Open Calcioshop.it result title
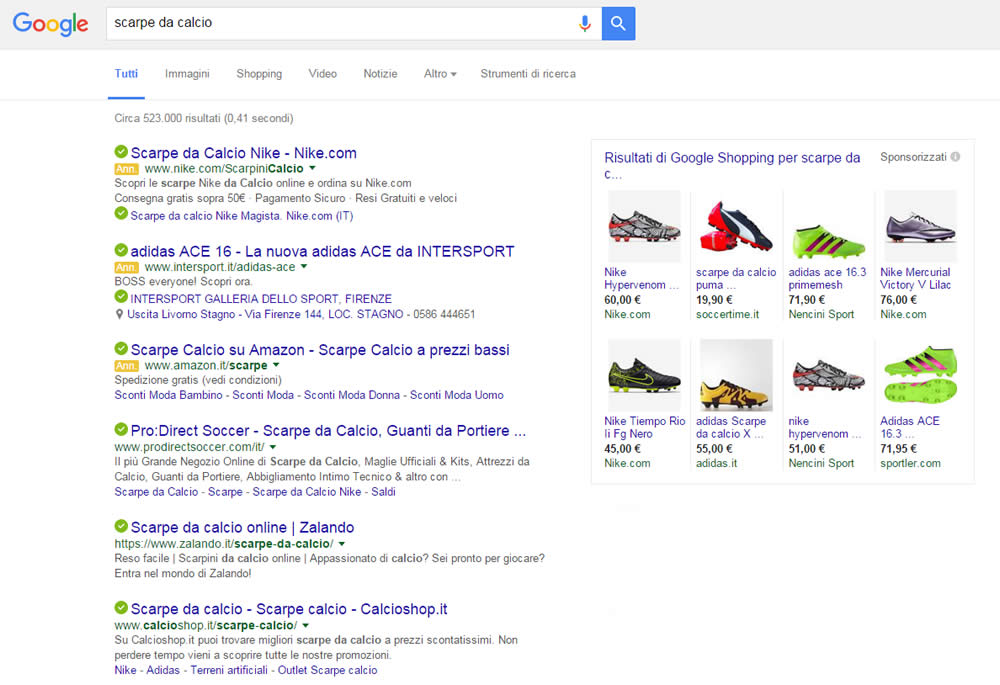 click(x=289, y=609)
